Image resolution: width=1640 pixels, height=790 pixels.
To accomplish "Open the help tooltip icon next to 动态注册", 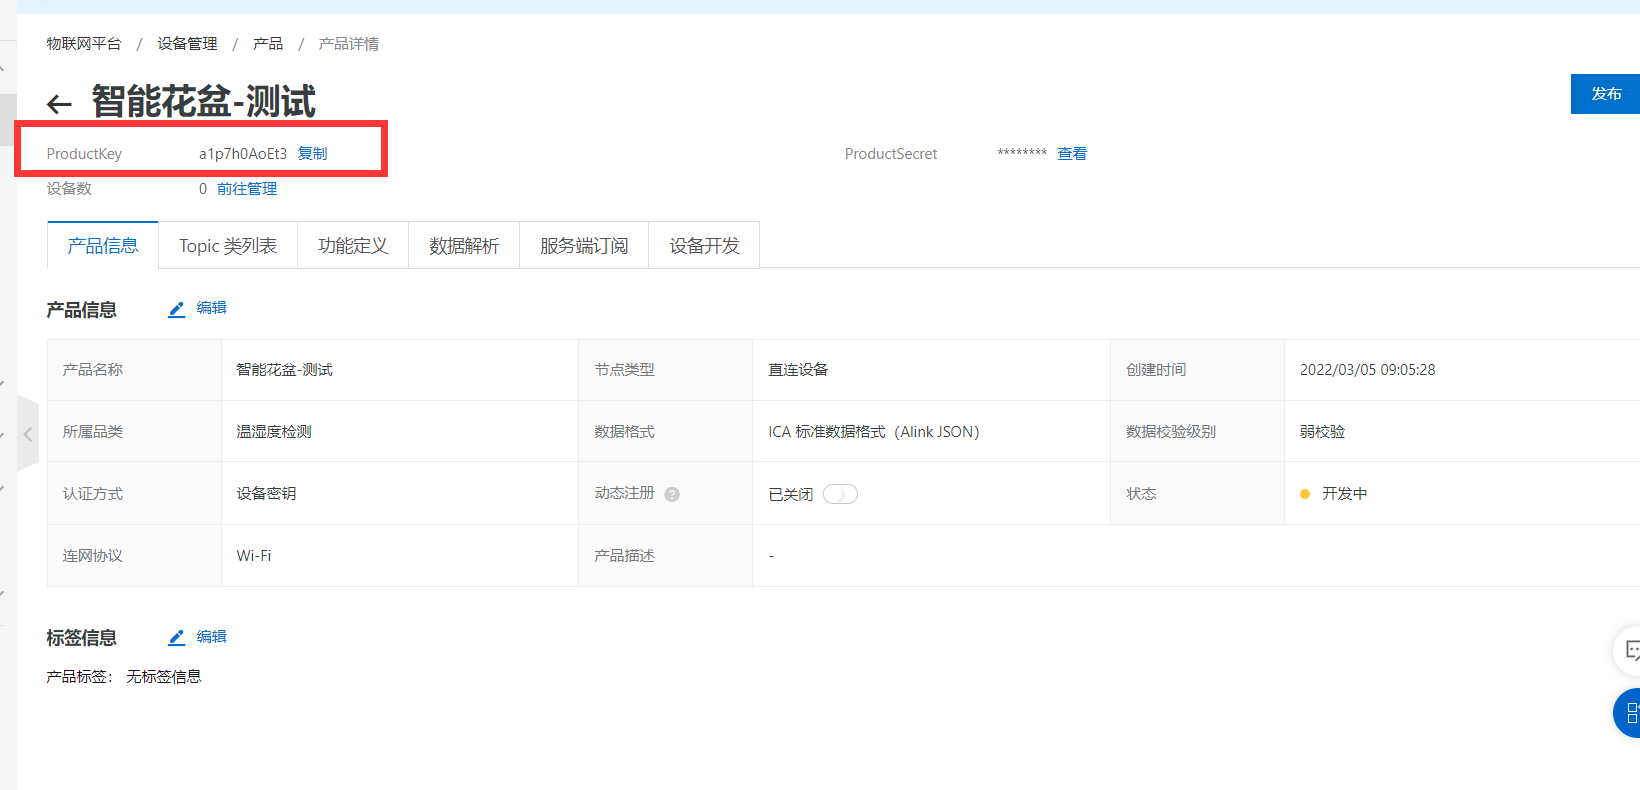I will pyautogui.click(x=672, y=494).
